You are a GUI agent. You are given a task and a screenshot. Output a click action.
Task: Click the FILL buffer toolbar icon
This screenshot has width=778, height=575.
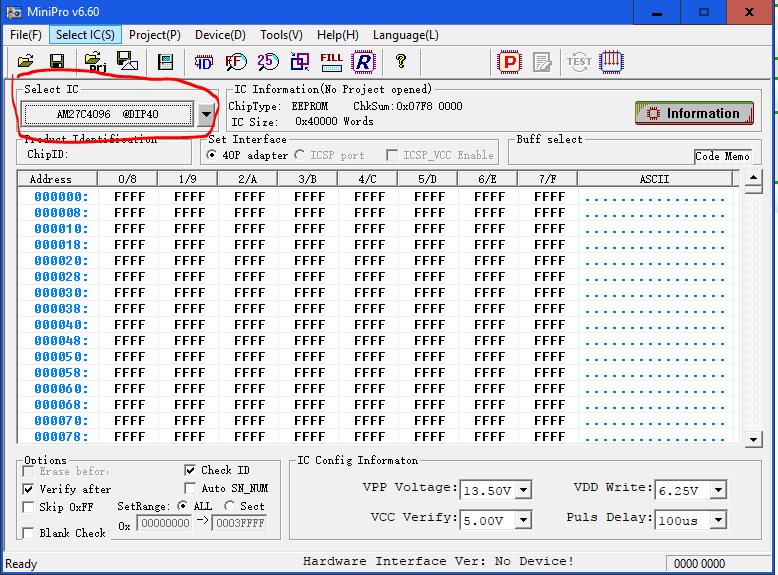pyautogui.click(x=331, y=62)
